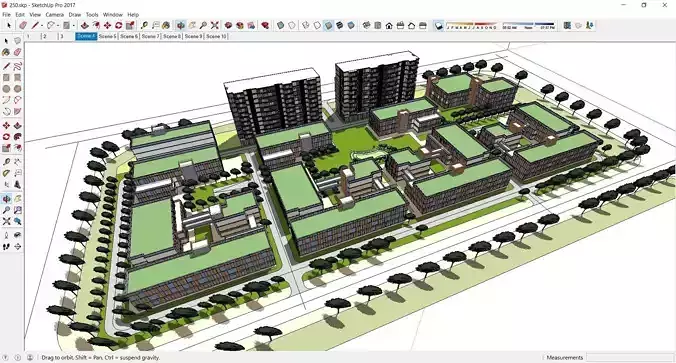Open the Edit menu
The height and width of the screenshot is (363, 676).
click(20, 14)
